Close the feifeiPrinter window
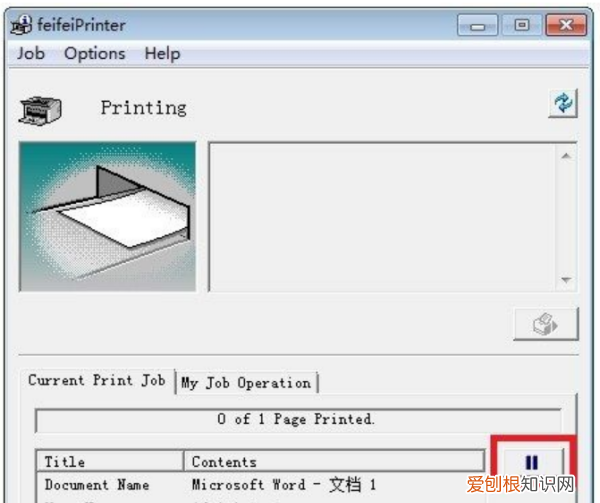The image size is (600, 503). click(566, 25)
